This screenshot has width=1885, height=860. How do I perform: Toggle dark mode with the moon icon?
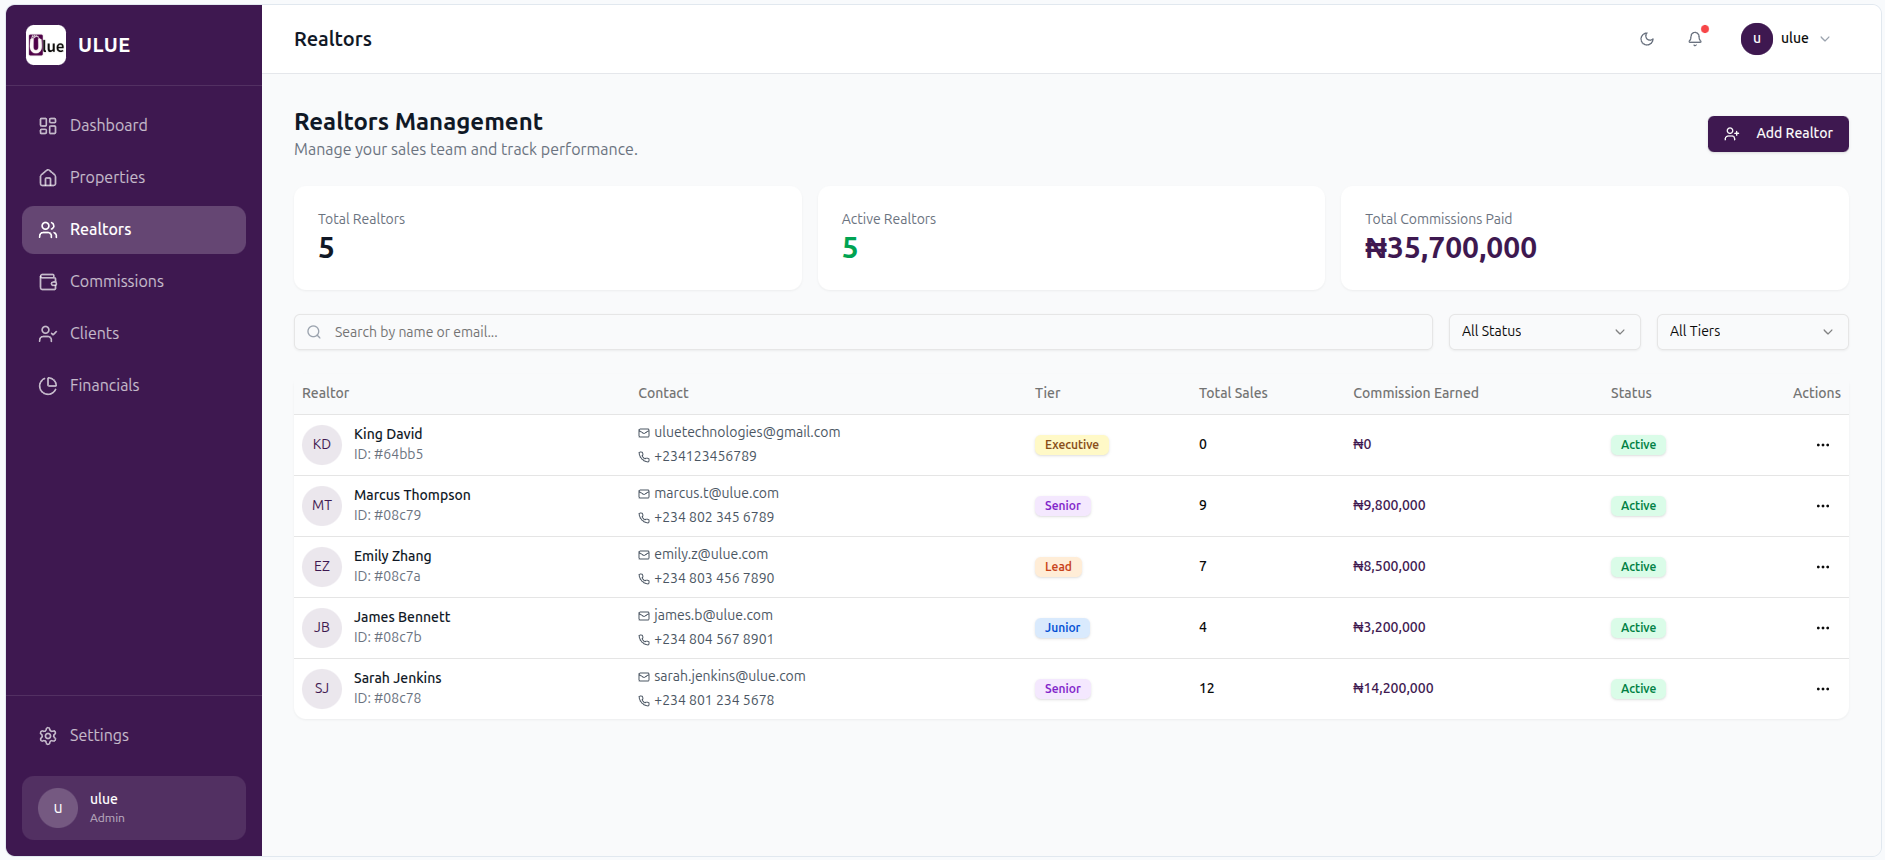point(1646,39)
